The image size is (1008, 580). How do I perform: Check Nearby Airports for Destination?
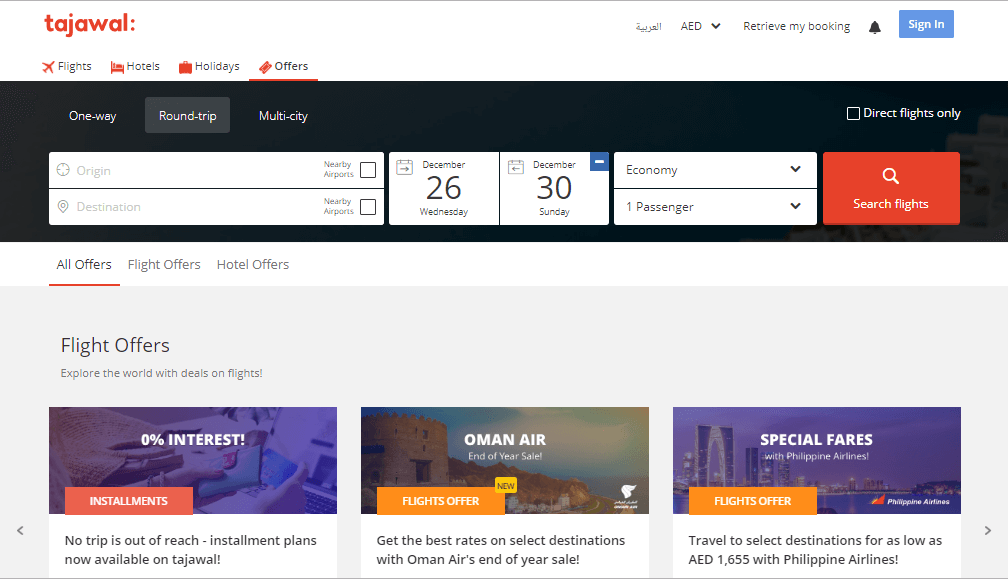368,207
